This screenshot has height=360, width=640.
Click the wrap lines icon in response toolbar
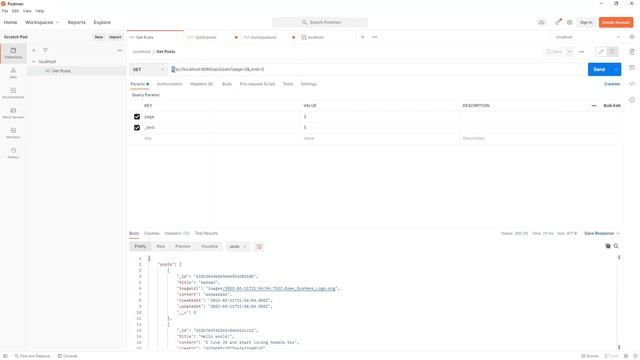(259, 247)
